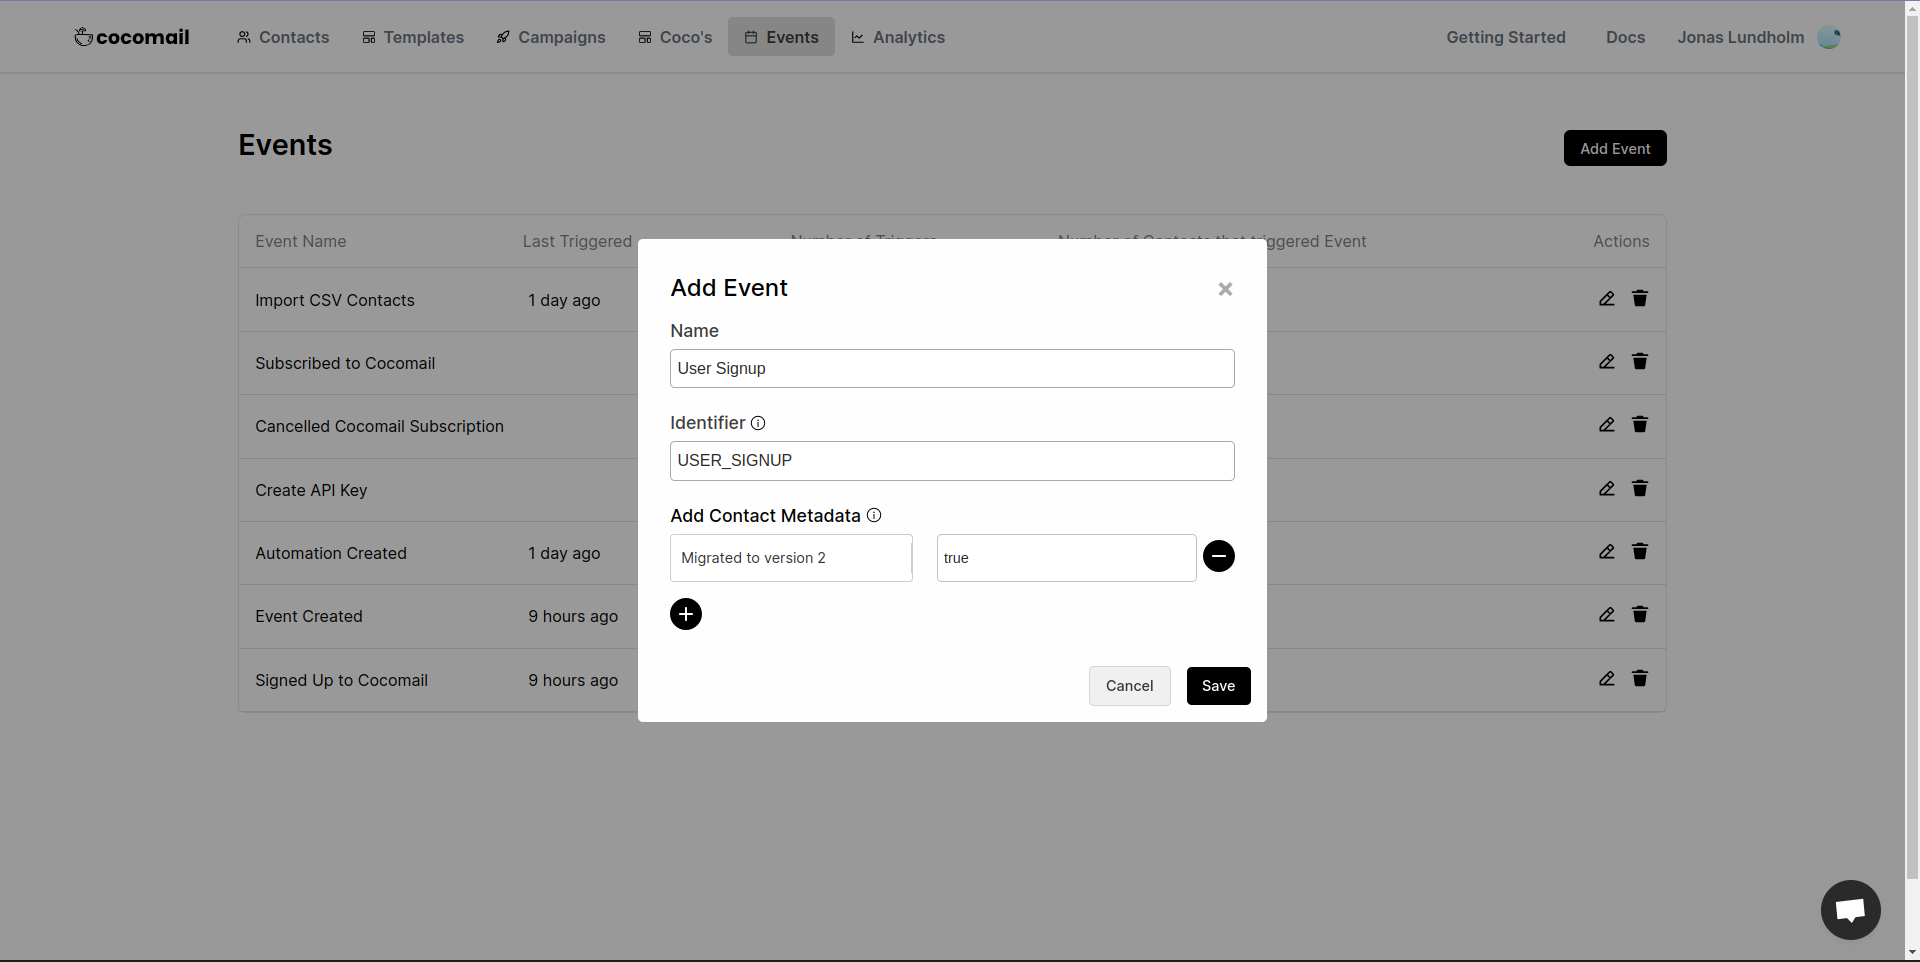The height and width of the screenshot is (962, 1920).
Task: Edit the Create API Key event
Action: click(1606, 488)
